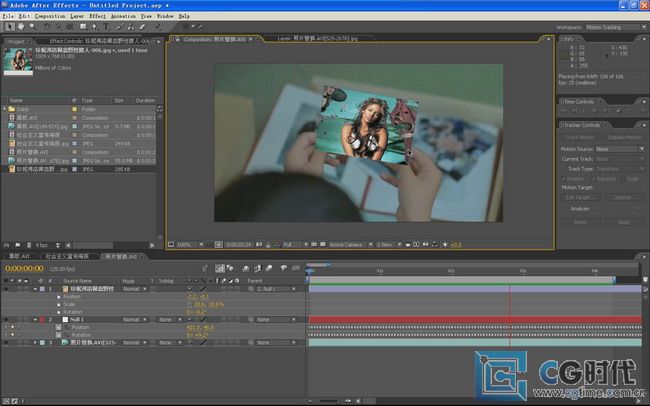Image resolution: width=650 pixels, height=406 pixels.
Task: Click the Motion Blur icon in timeline
Action: point(269,269)
